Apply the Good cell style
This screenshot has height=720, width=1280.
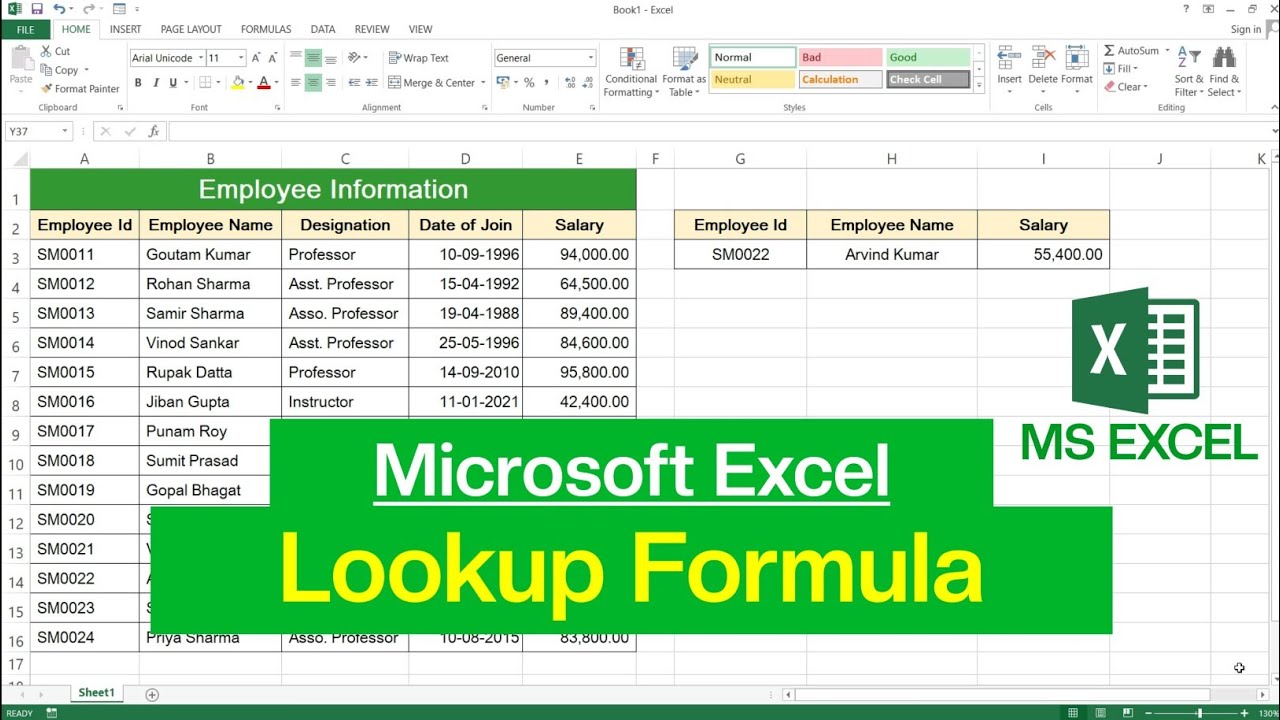pyautogui.click(x=928, y=58)
